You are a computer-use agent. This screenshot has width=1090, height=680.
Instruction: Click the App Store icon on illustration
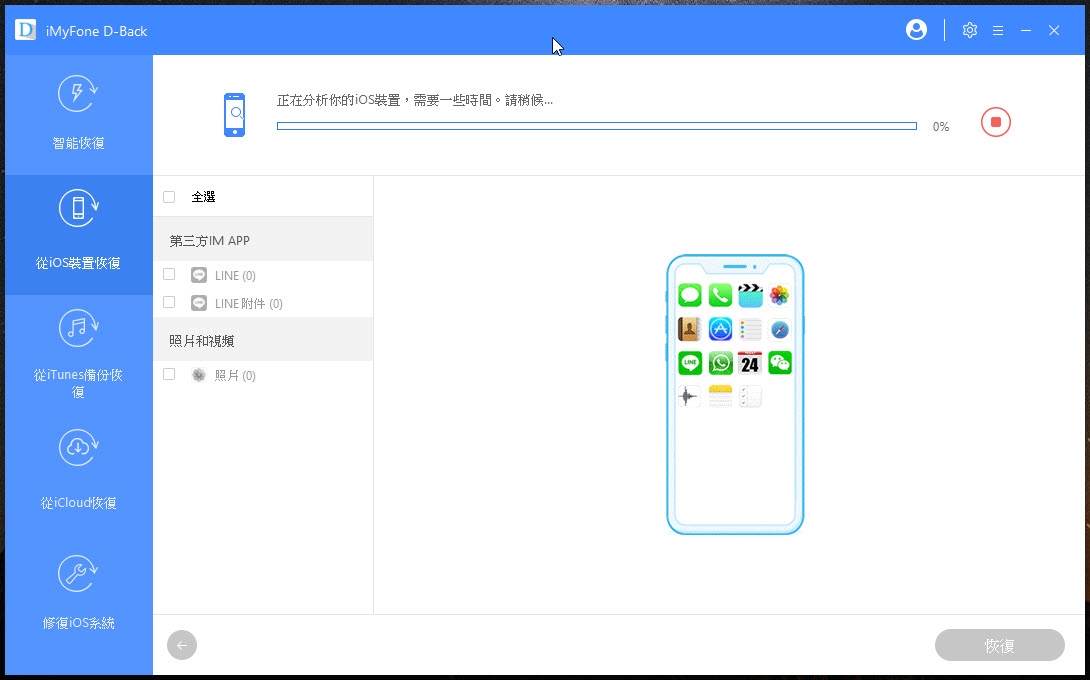point(720,329)
